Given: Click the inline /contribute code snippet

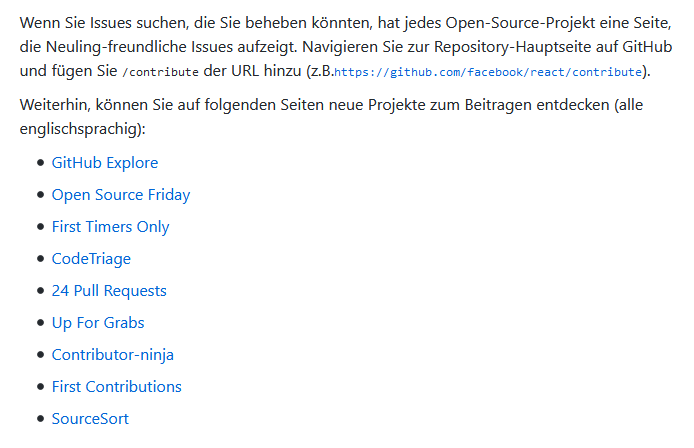Looking at the screenshot, I should 160,72.
